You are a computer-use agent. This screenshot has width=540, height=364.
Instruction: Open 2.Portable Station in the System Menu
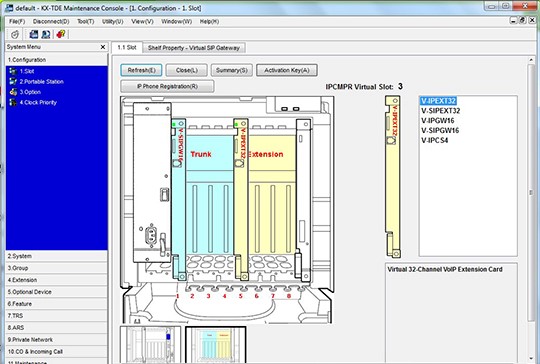point(41,82)
